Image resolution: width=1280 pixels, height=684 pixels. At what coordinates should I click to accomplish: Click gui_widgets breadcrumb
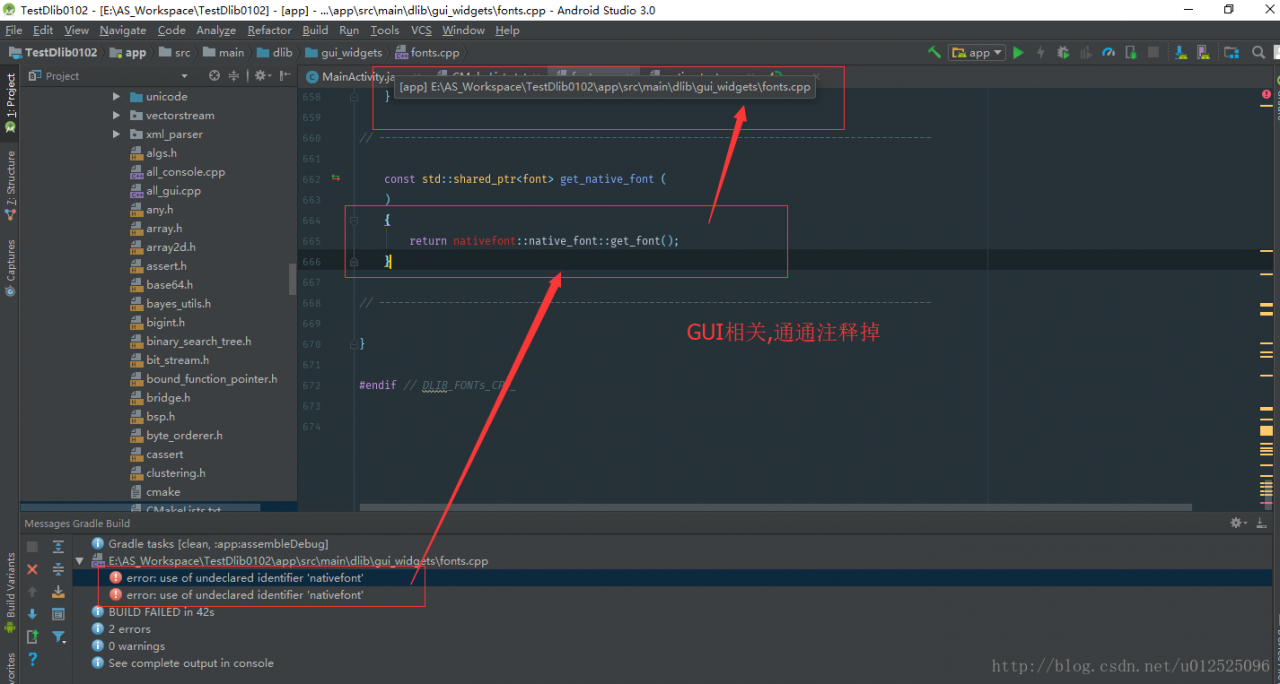pyautogui.click(x=343, y=52)
